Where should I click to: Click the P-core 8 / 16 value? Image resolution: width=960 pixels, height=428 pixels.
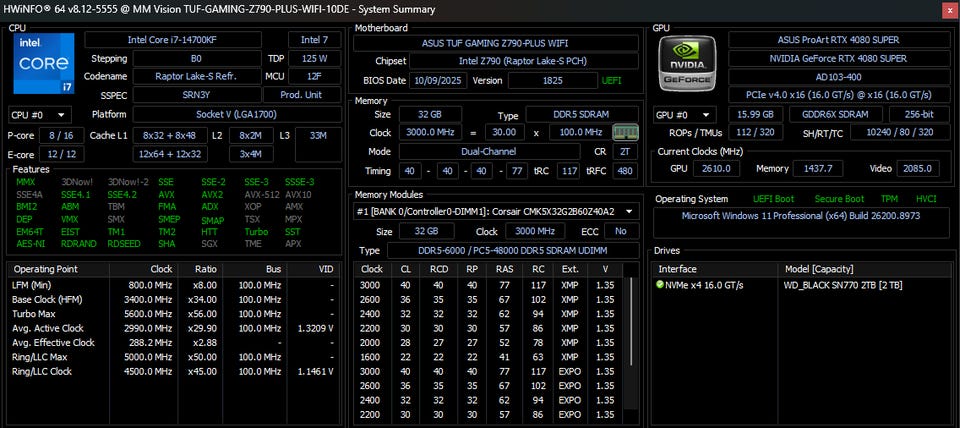pos(62,135)
